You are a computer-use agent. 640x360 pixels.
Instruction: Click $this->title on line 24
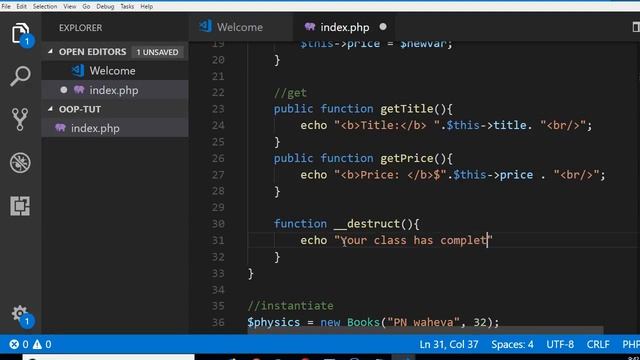click(x=486, y=125)
